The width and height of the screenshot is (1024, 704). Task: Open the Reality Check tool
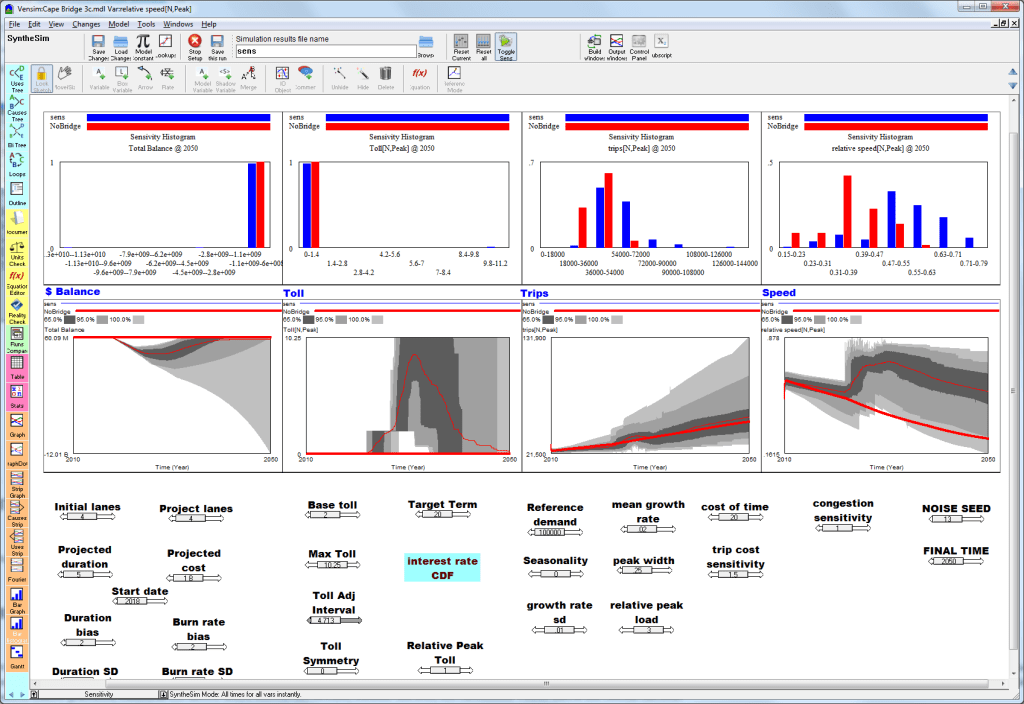coord(17,312)
